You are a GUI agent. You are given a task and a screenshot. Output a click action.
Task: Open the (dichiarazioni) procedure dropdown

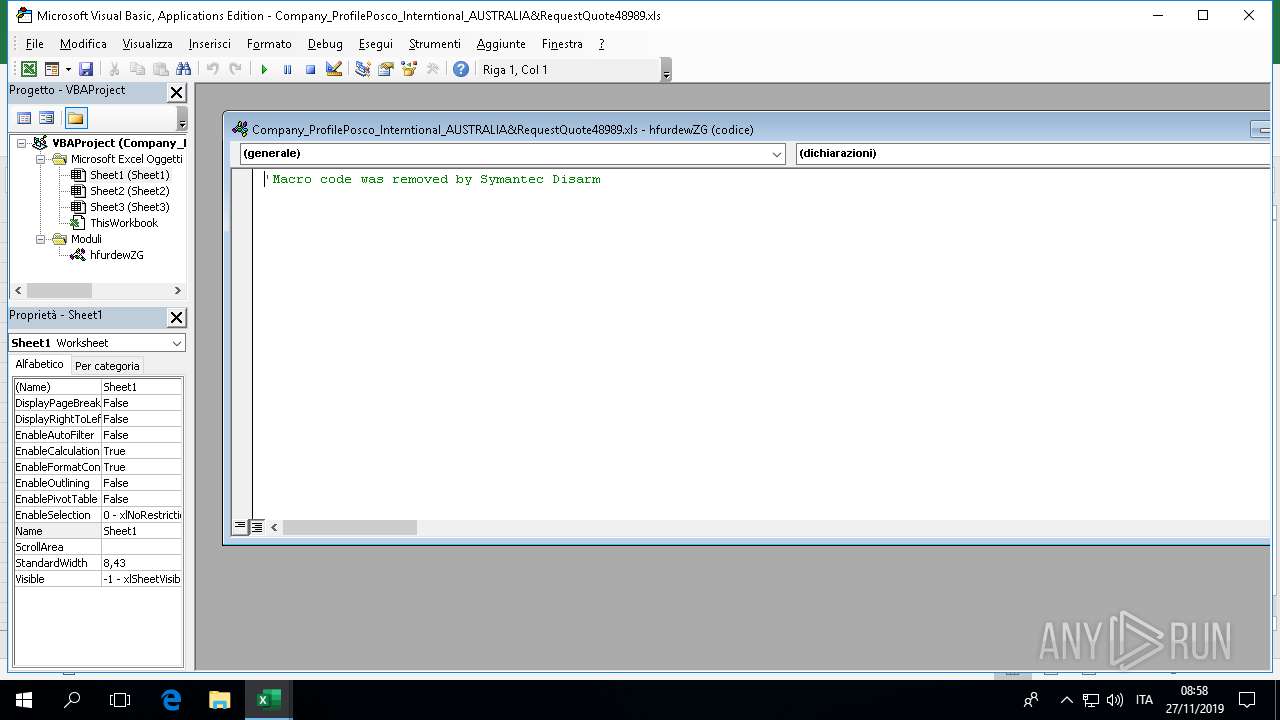[x=1032, y=154]
